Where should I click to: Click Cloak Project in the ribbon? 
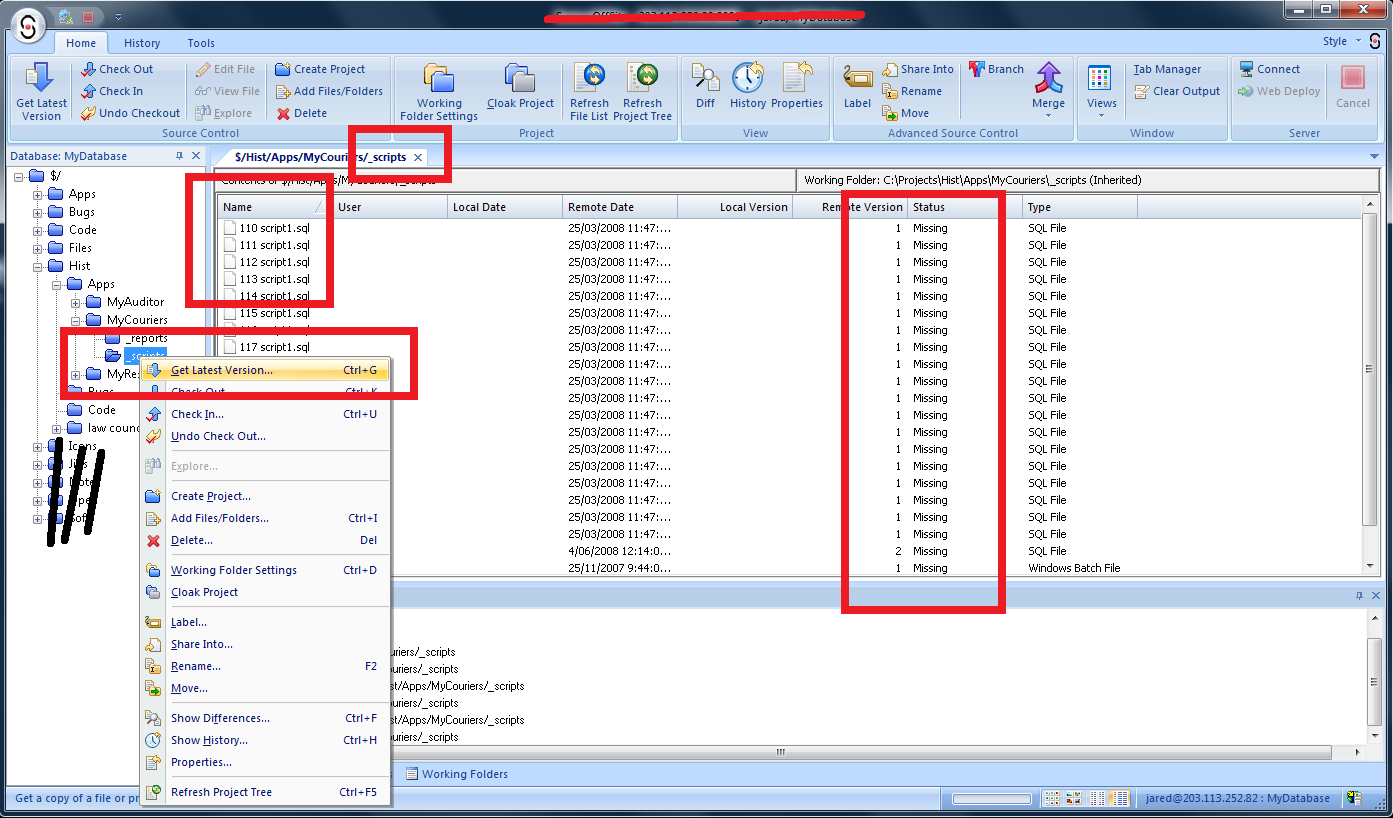pos(520,87)
